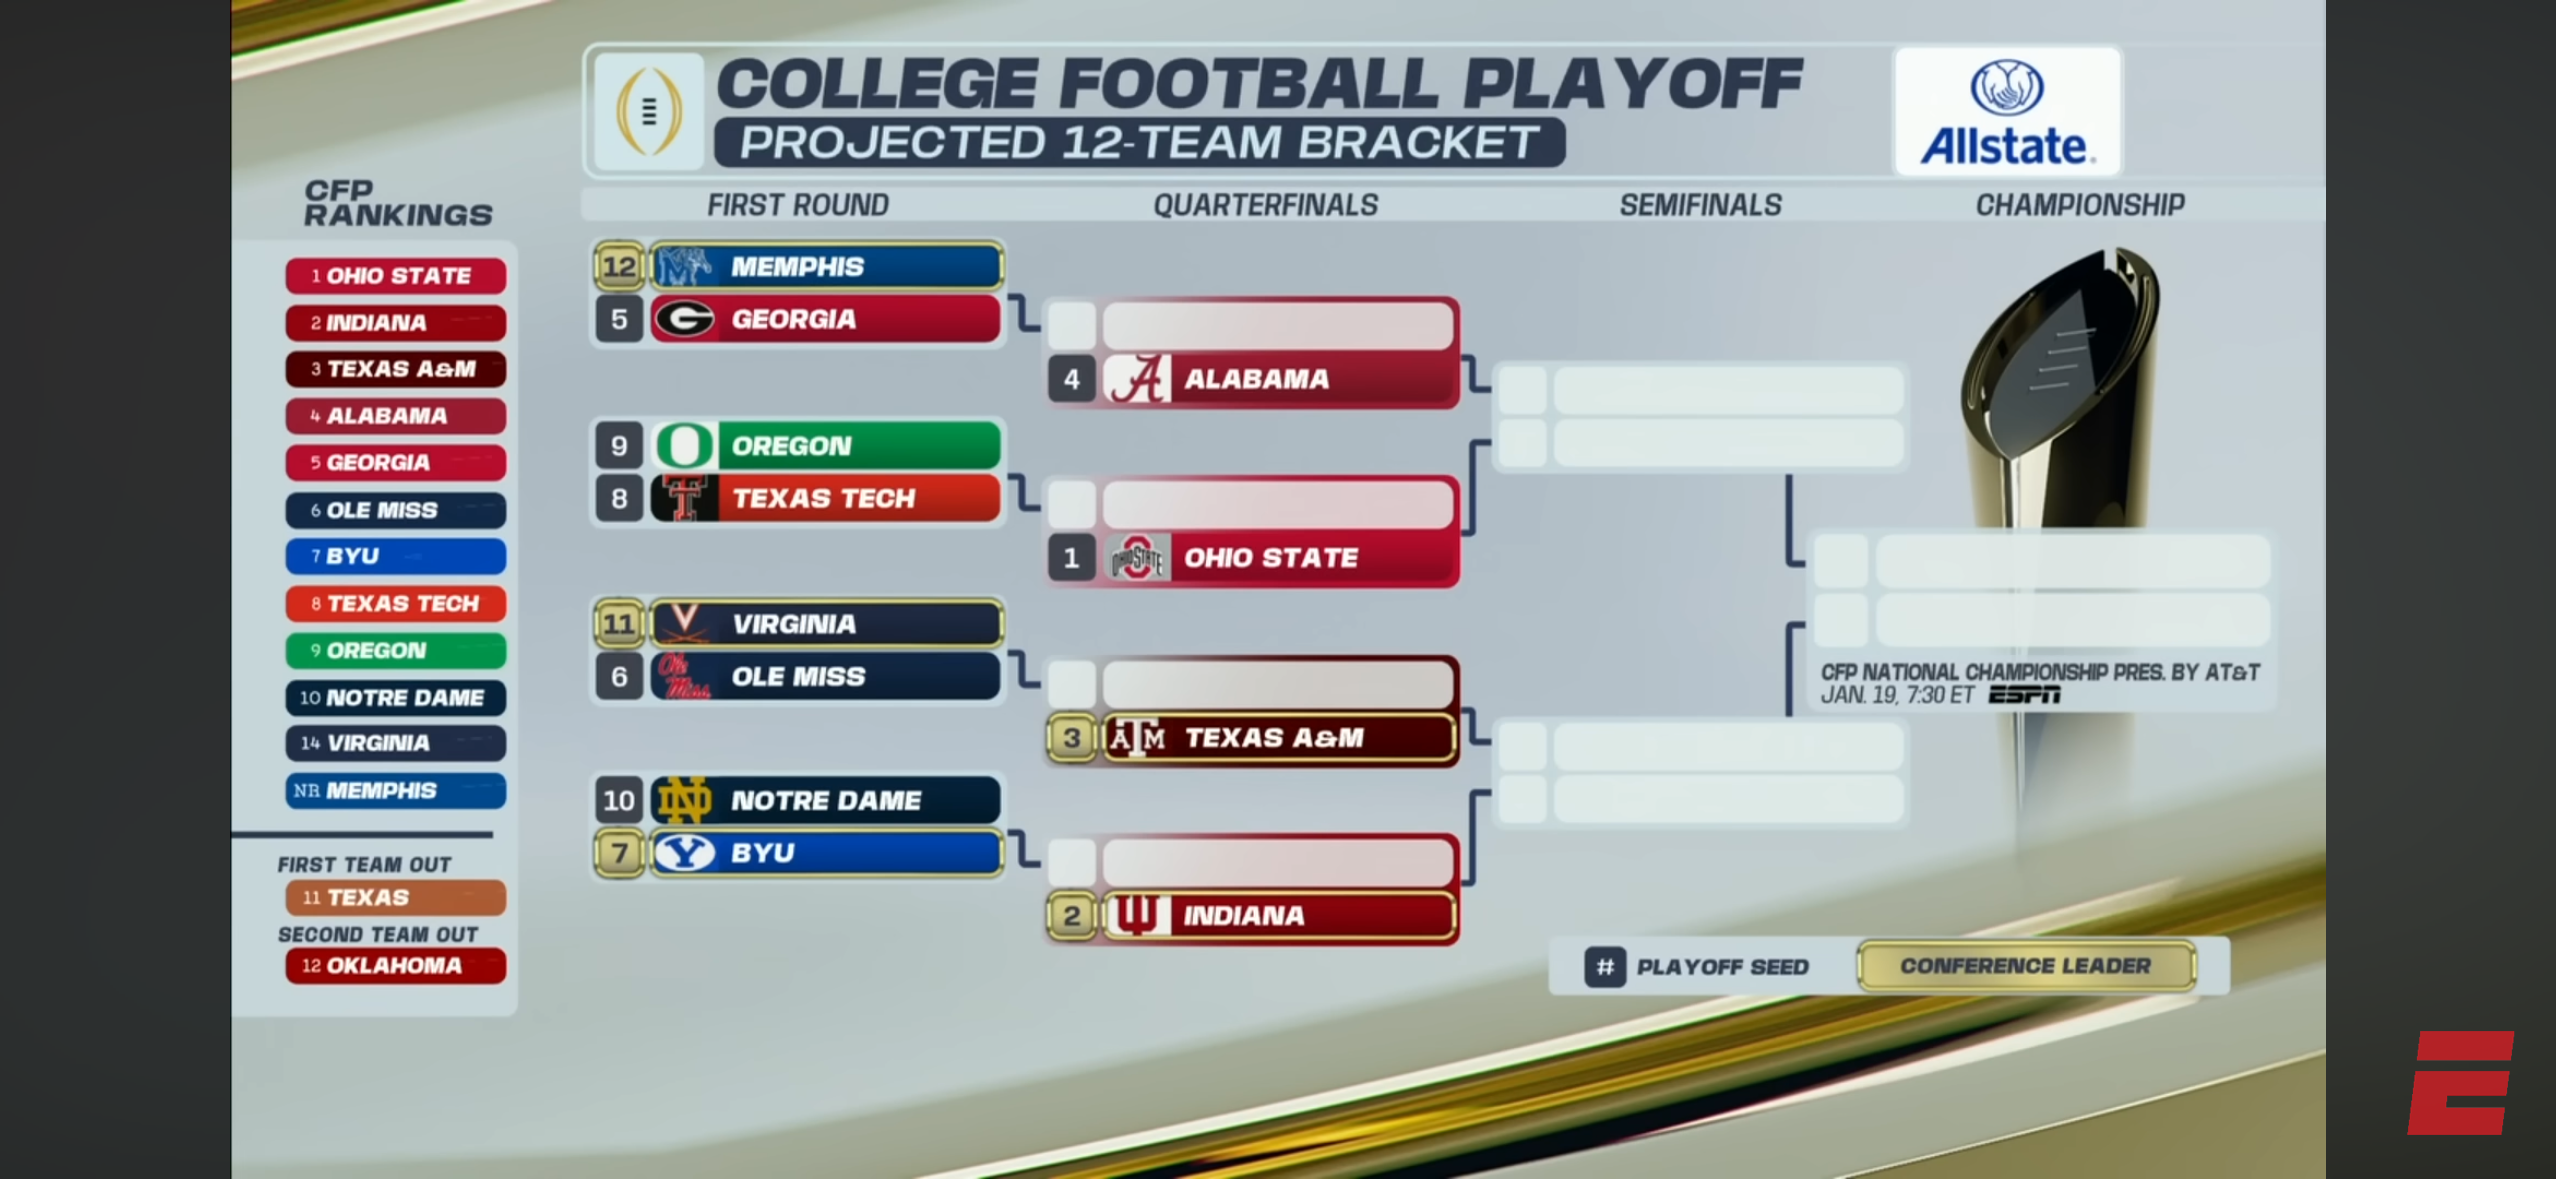Click the Georgia G logo

coord(685,320)
